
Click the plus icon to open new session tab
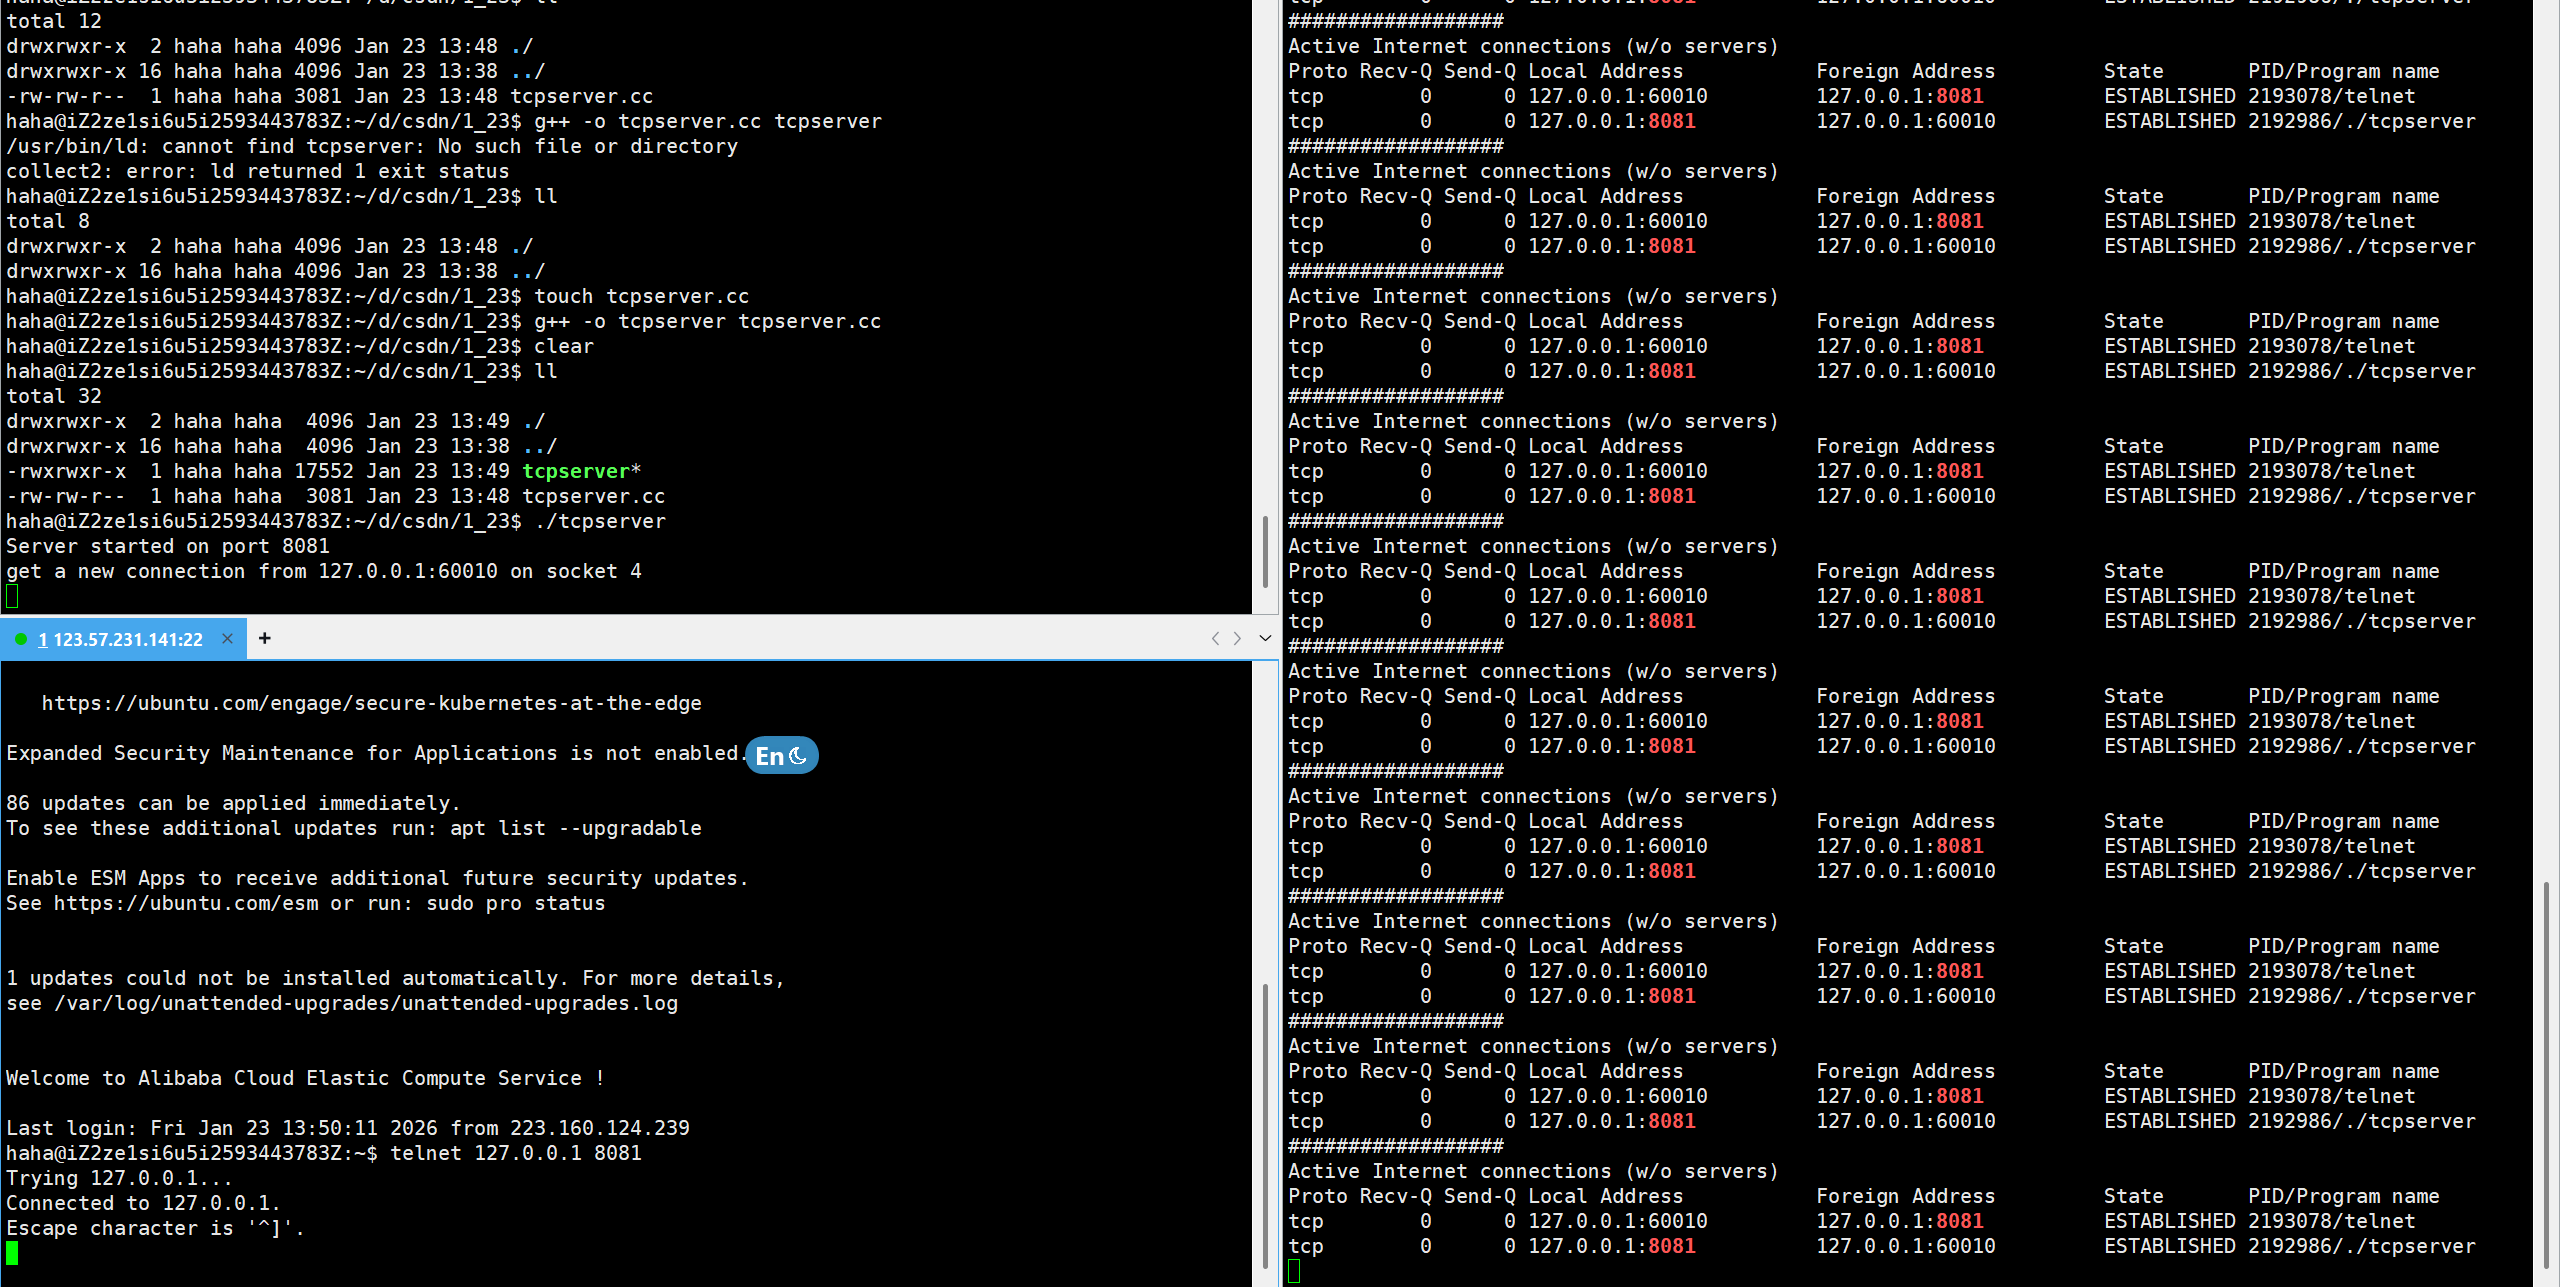tap(264, 638)
